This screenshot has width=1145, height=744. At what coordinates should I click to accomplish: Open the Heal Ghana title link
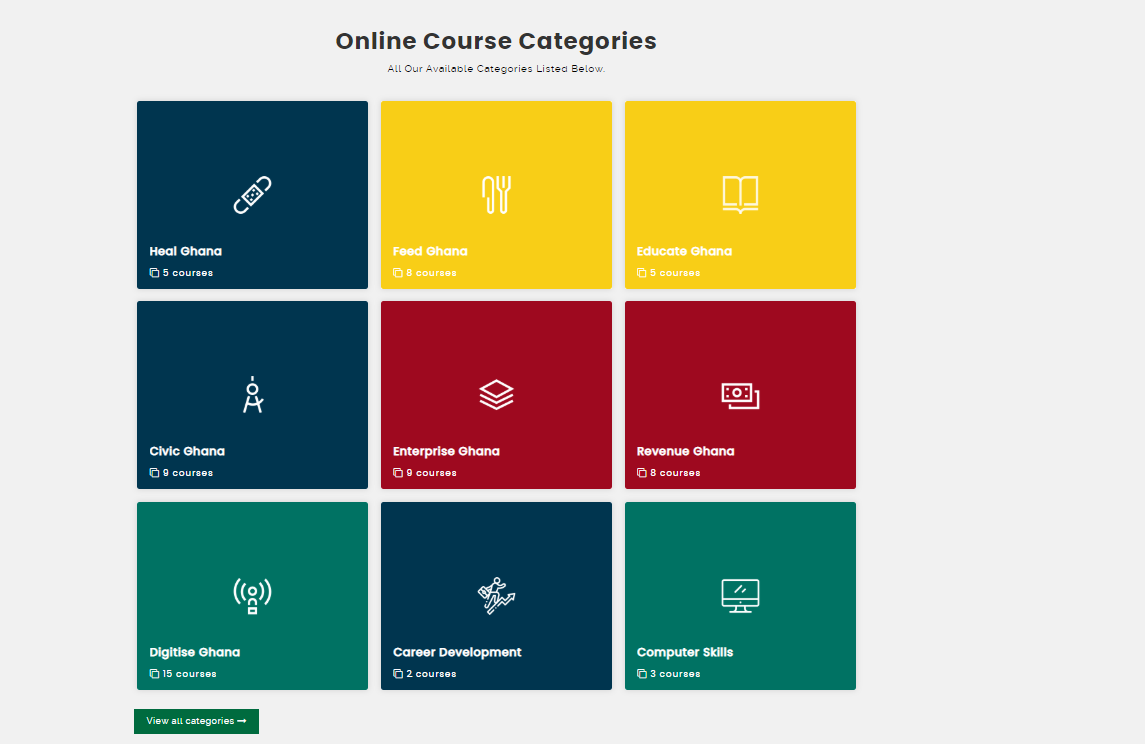coord(186,251)
